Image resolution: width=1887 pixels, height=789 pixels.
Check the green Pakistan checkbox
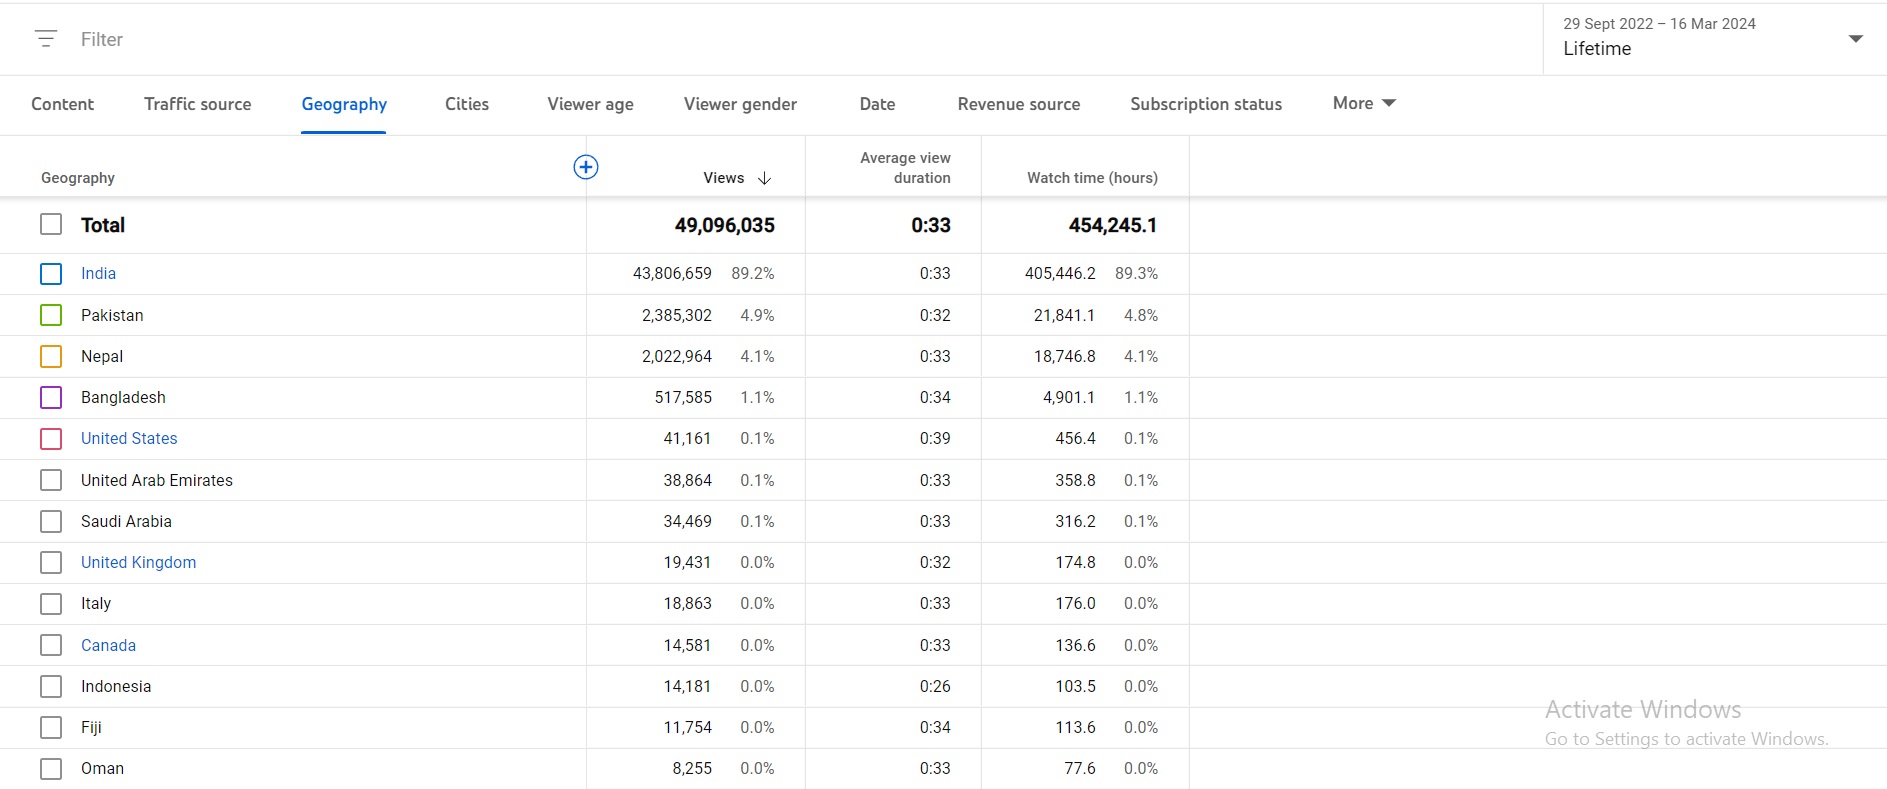coord(51,315)
